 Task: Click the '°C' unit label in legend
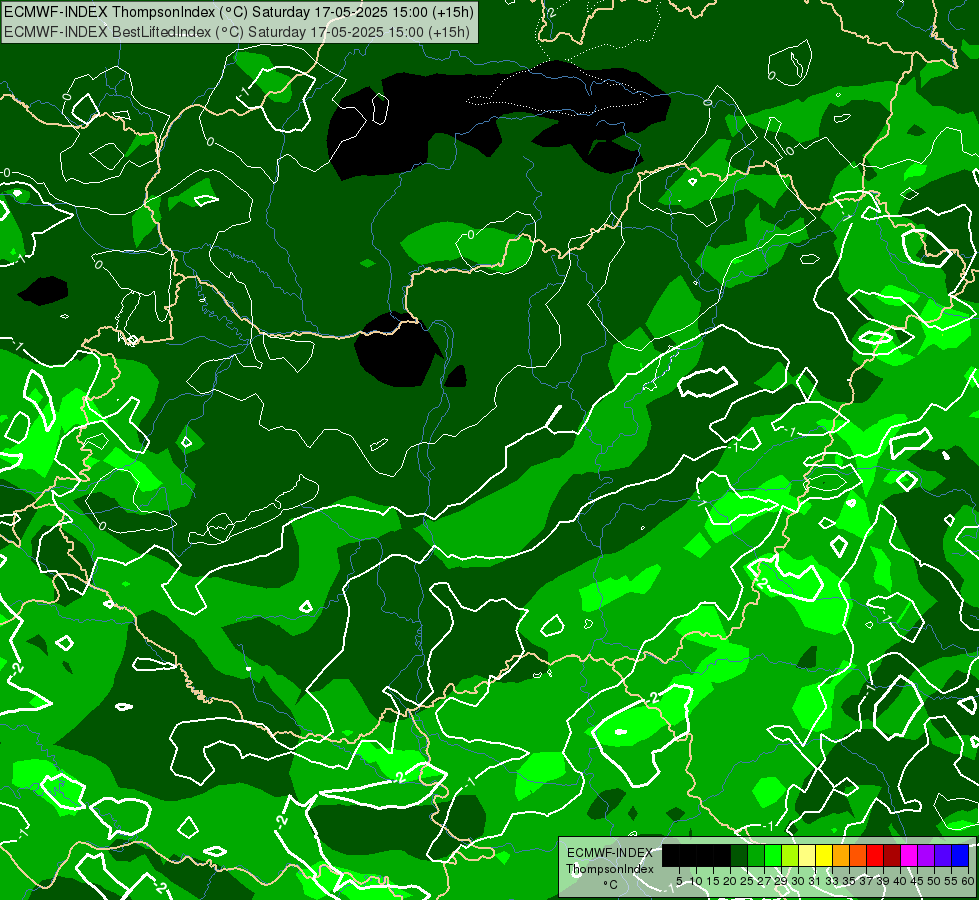(611, 885)
